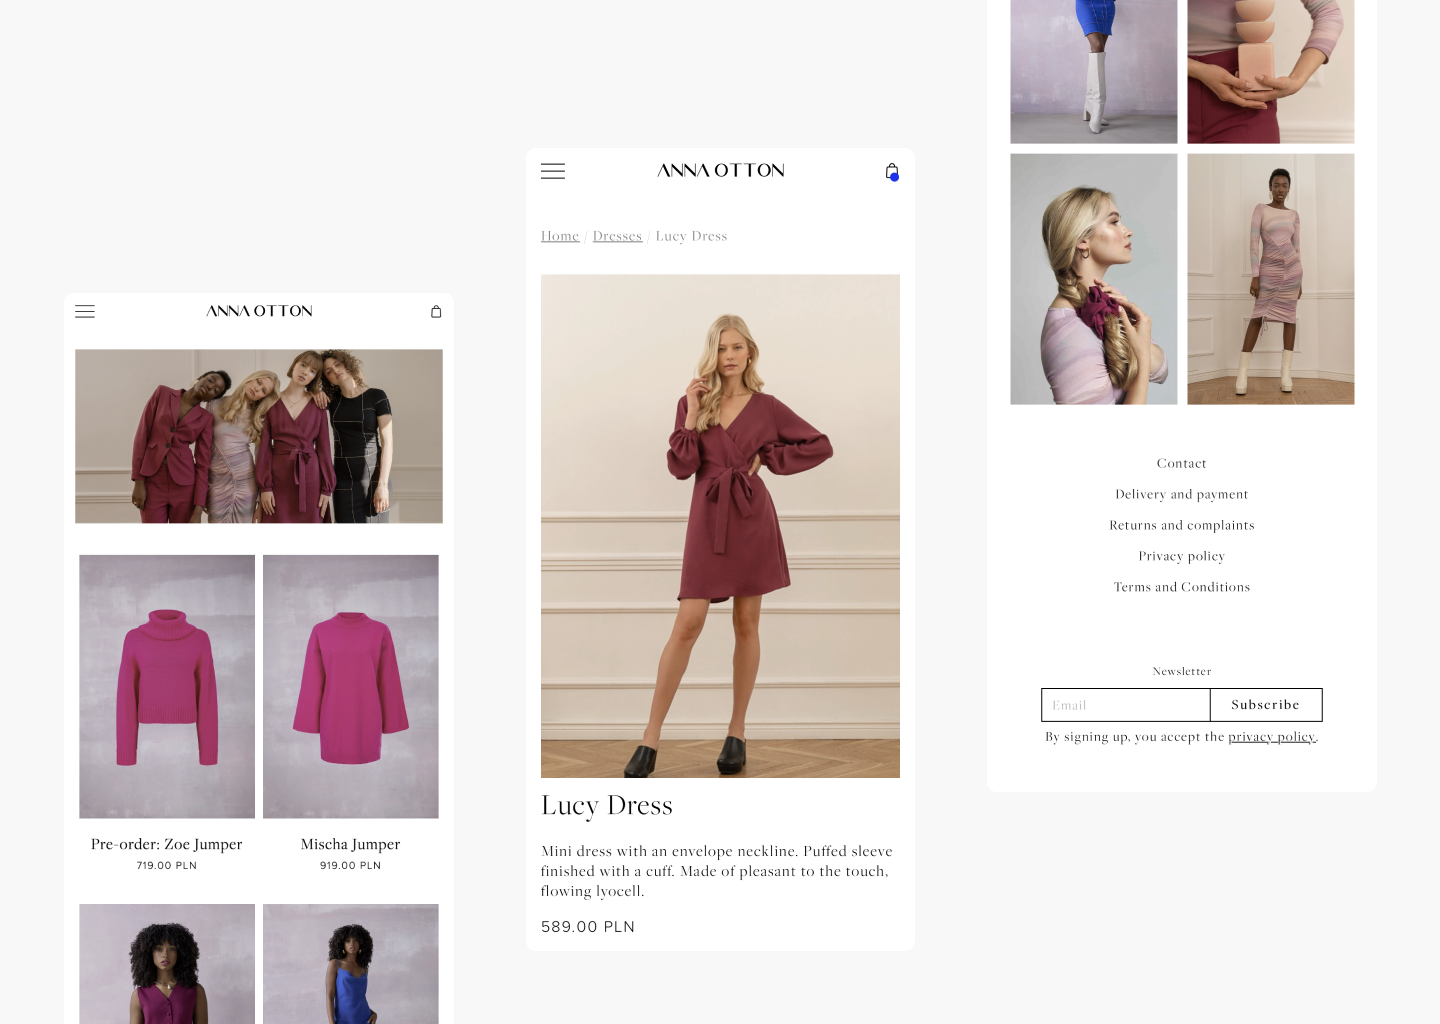Click Mischa Jumper title
The width and height of the screenshot is (1440, 1024).
(351, 844)
